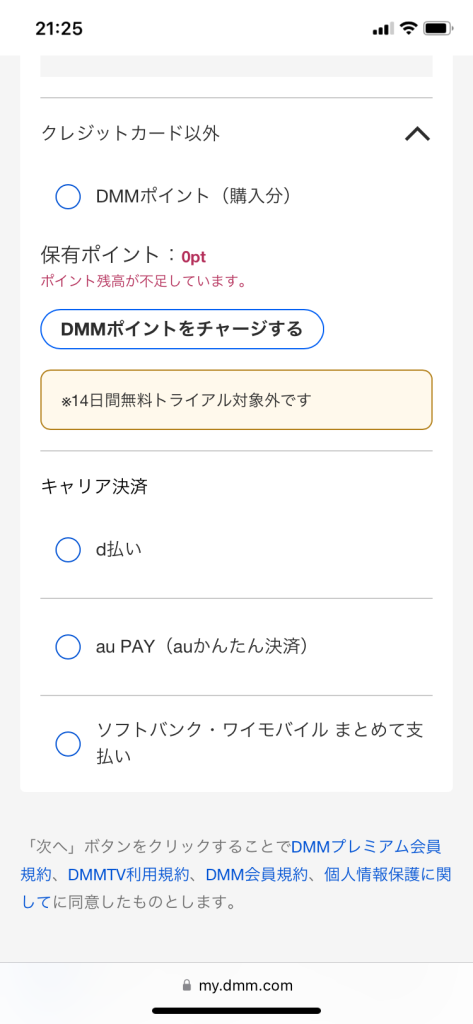Tap the 21:25 clock in status bar
The width and height of the screenshot is (473, 1024).
pyautogui.click(x=59, y=29)
